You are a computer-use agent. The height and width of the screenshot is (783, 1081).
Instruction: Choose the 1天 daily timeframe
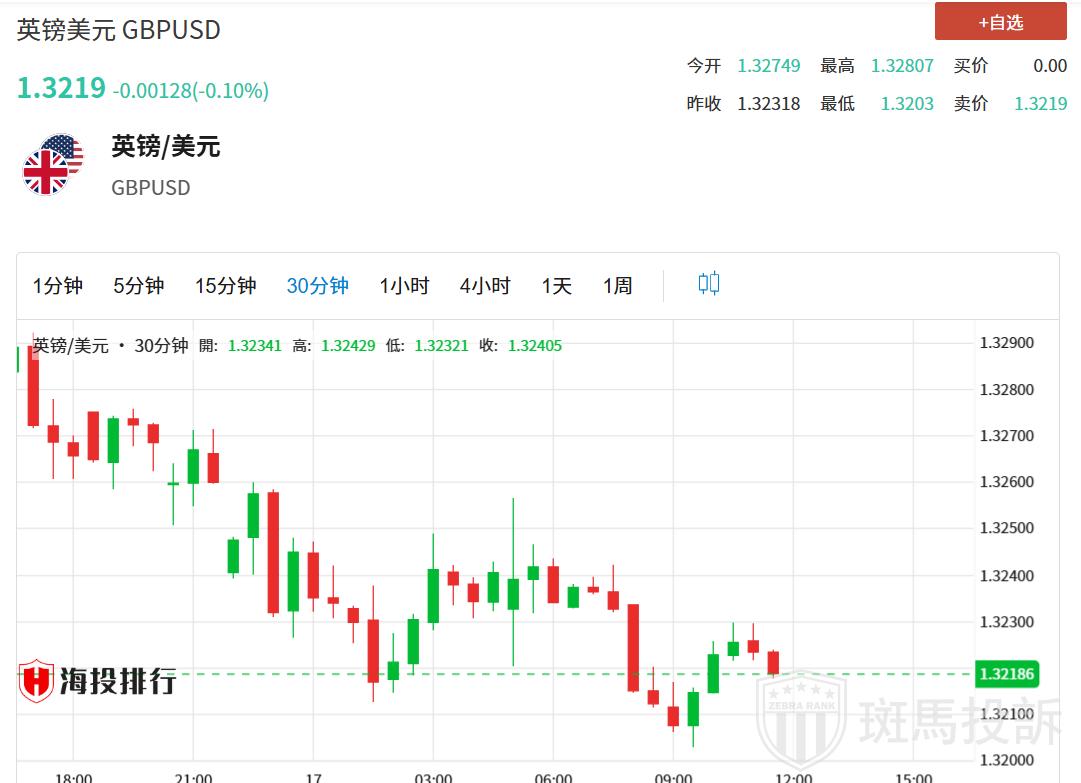point(556,286)
